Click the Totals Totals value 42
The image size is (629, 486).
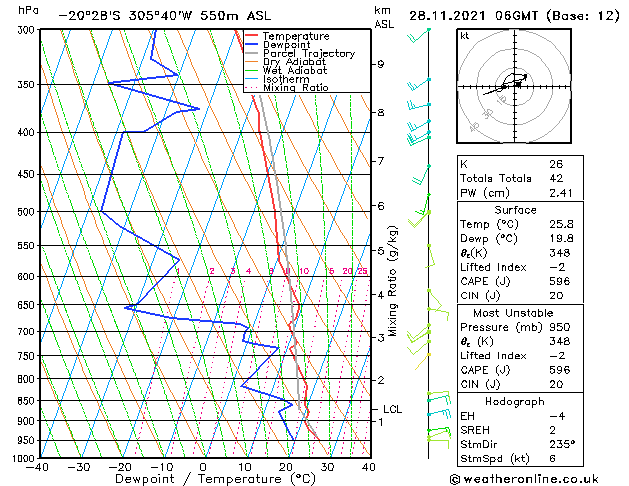[556, 178]
